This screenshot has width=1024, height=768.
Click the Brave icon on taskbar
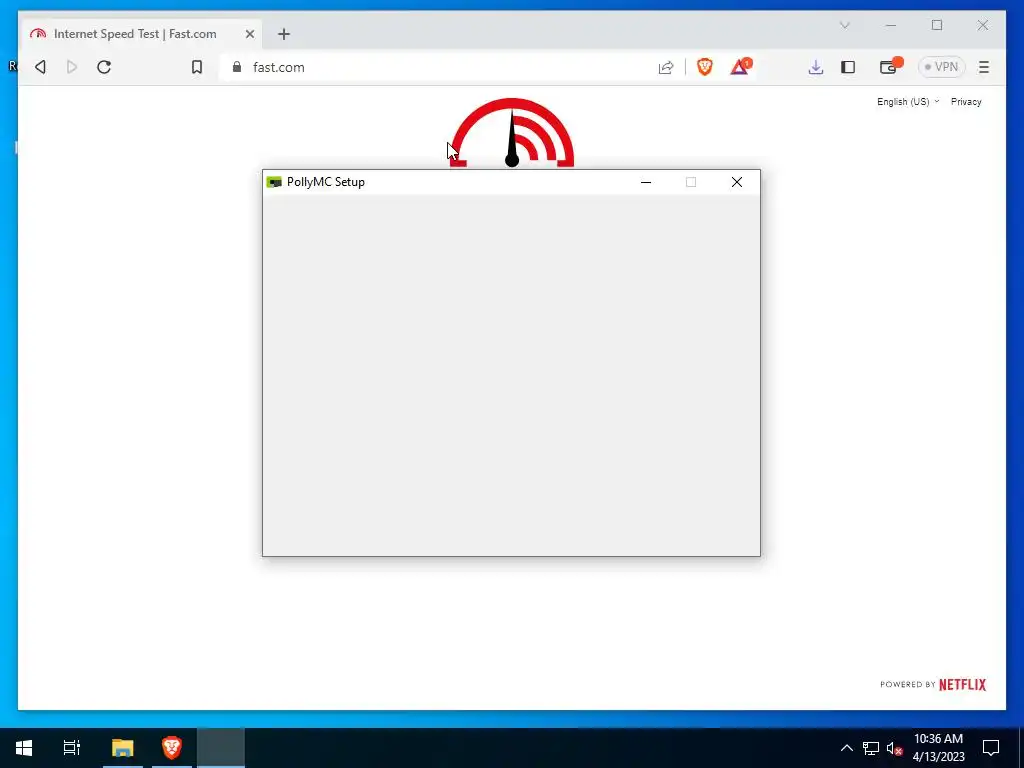pyautogui.click(x=172, y=748)
